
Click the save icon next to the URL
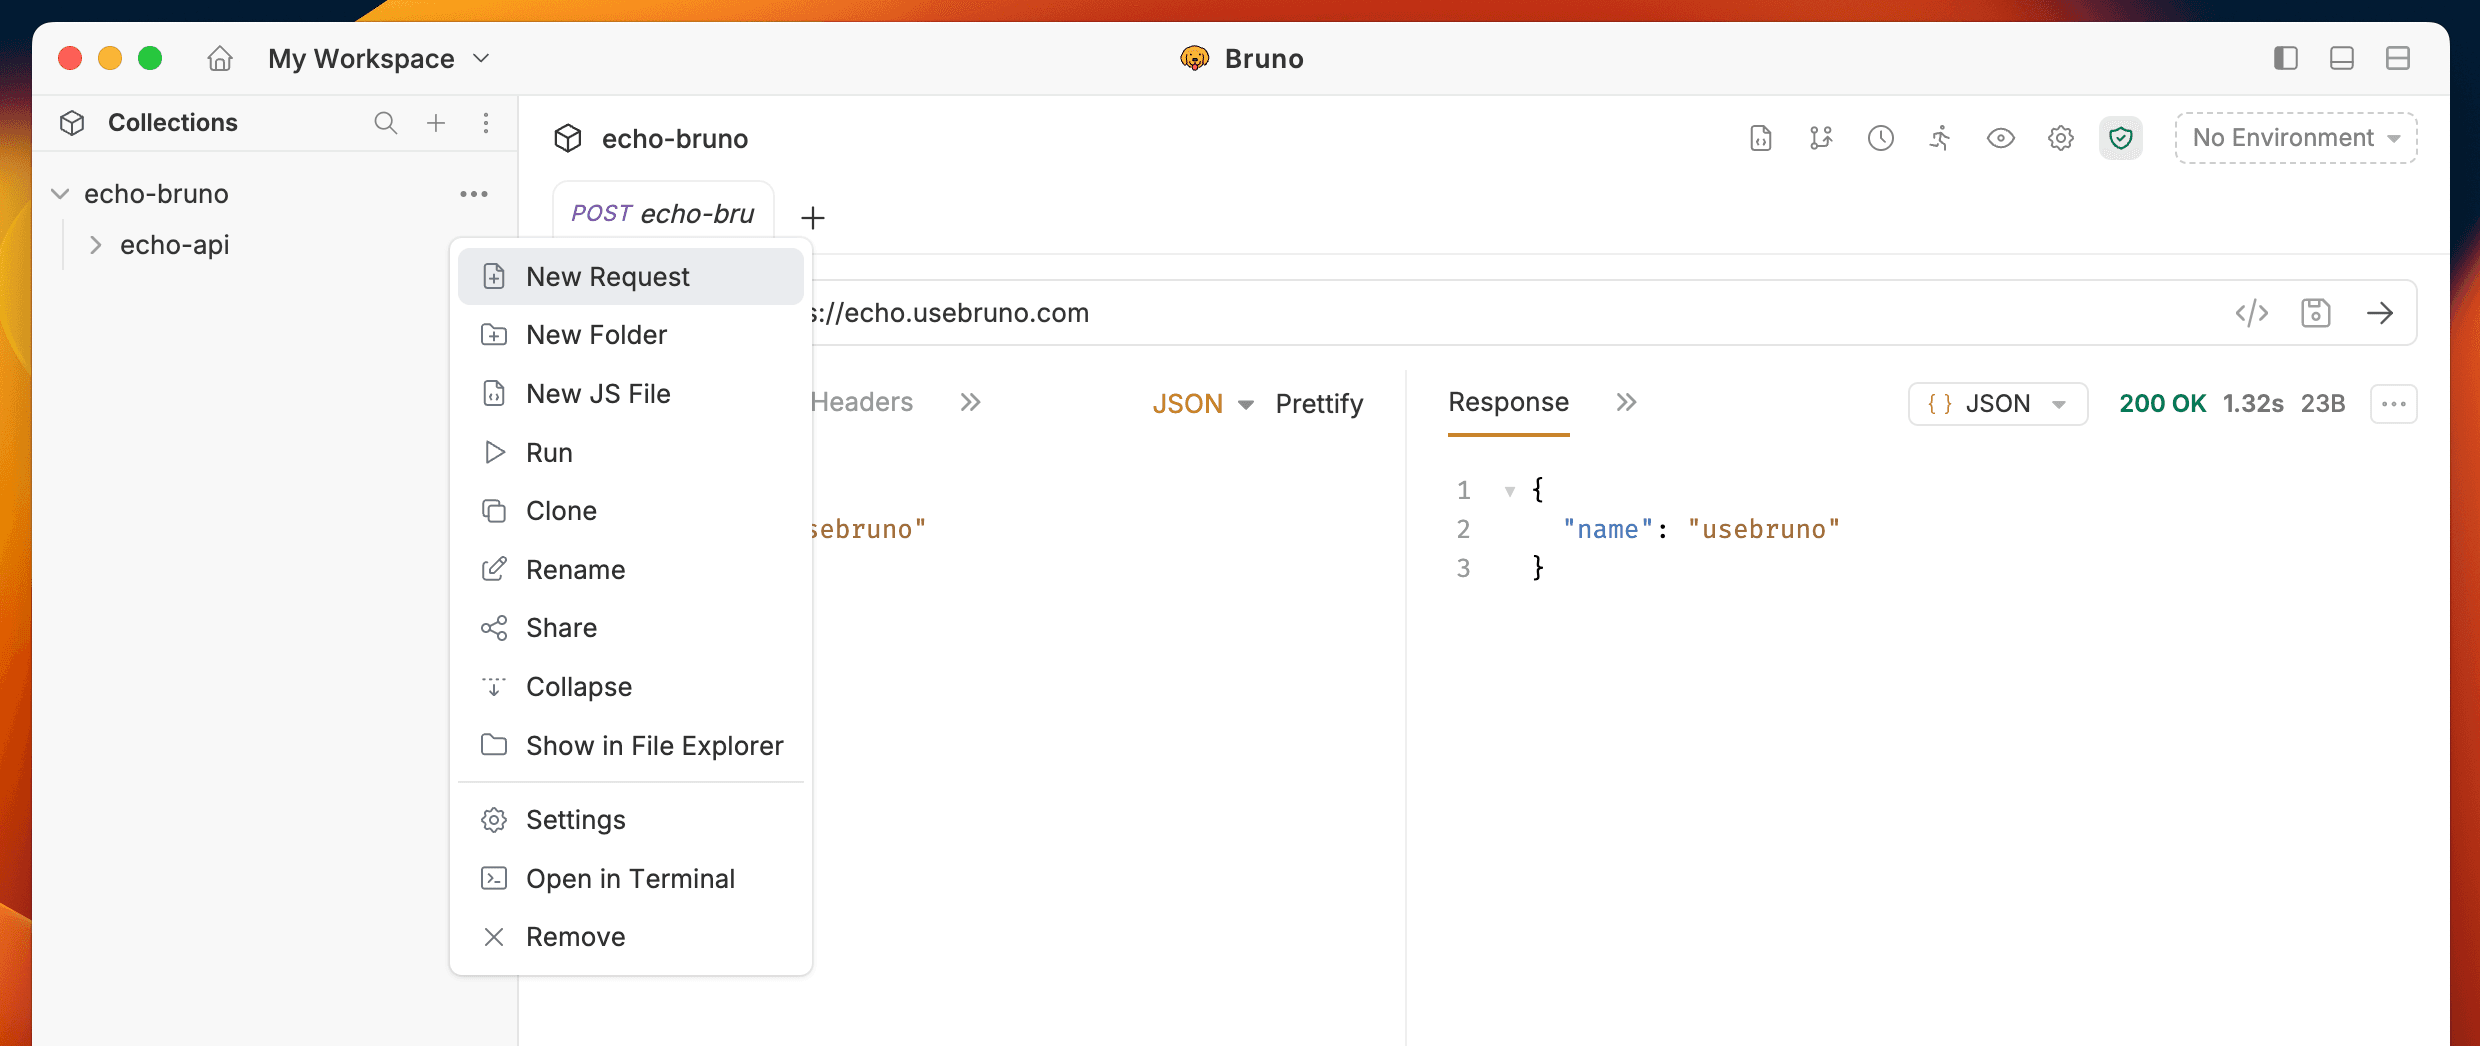2317,312
